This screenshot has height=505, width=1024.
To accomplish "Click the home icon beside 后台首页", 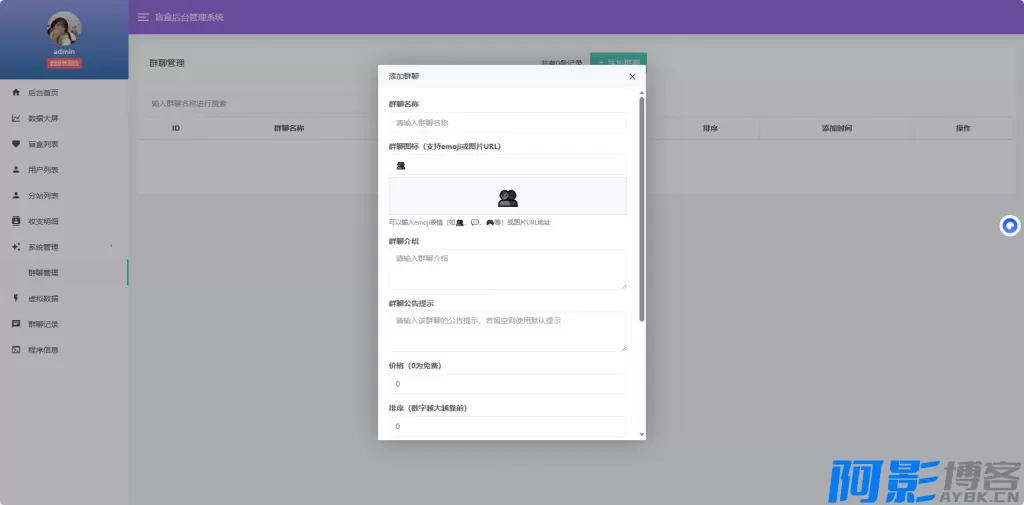I will click(16, 92).
